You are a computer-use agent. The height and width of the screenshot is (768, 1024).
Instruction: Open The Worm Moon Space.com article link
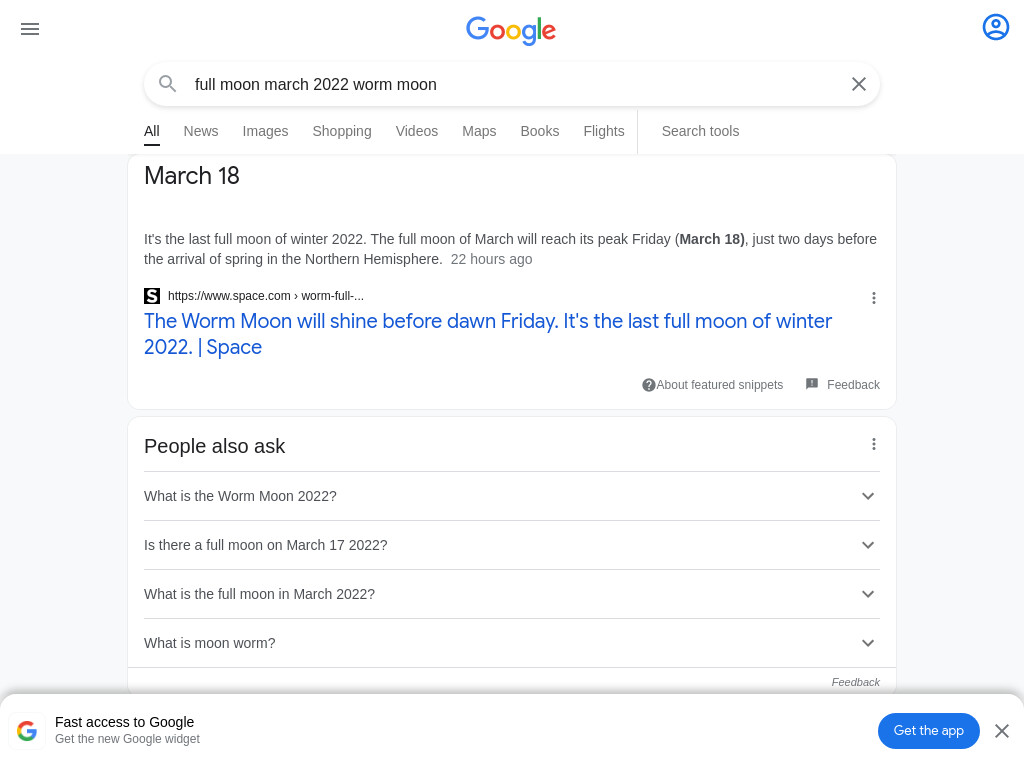(488, 334)
